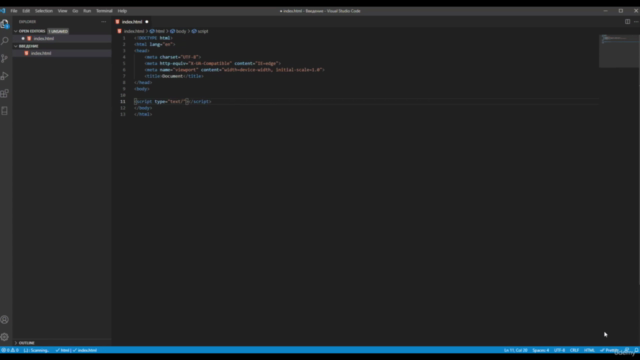This screenshot has width=640, height=360.
Task: Click the notifications bell in status bar
Action: [636, 350]
